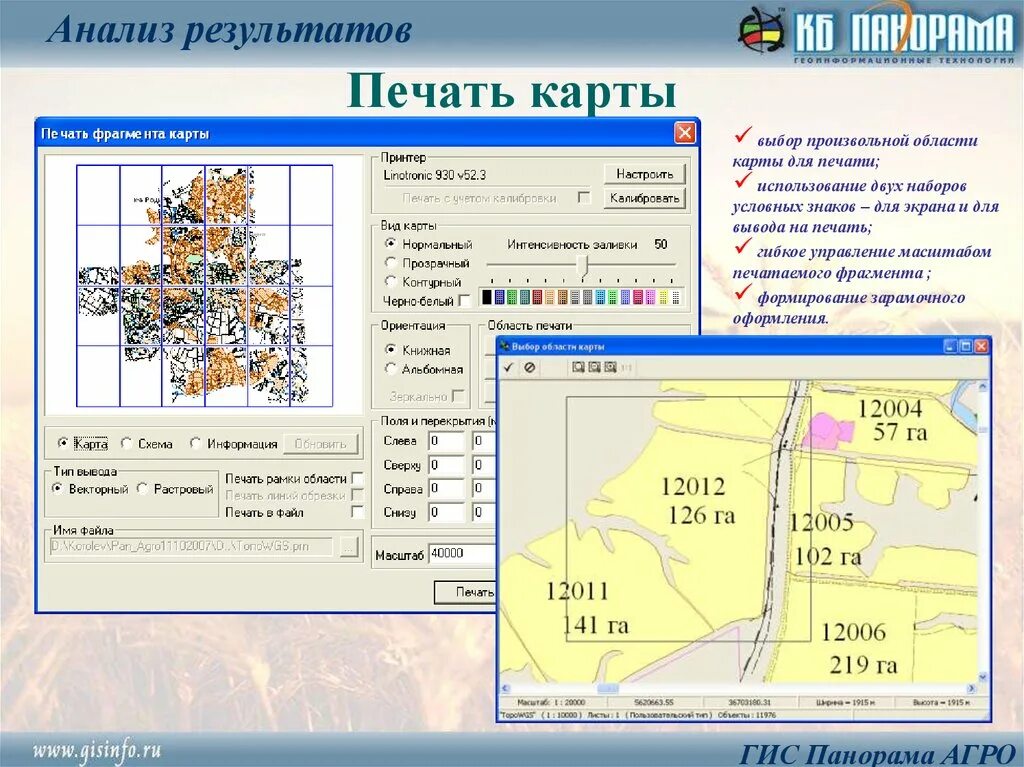The image size is (1024, 767).
Task: Pick the white color swatch
Action: coord(675,297)
